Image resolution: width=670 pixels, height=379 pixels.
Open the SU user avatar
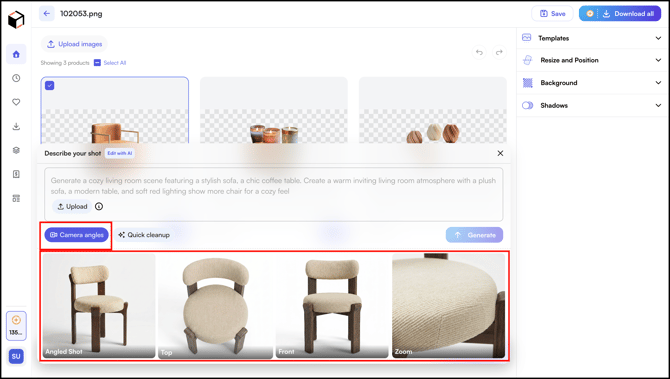tap(16, 356)
